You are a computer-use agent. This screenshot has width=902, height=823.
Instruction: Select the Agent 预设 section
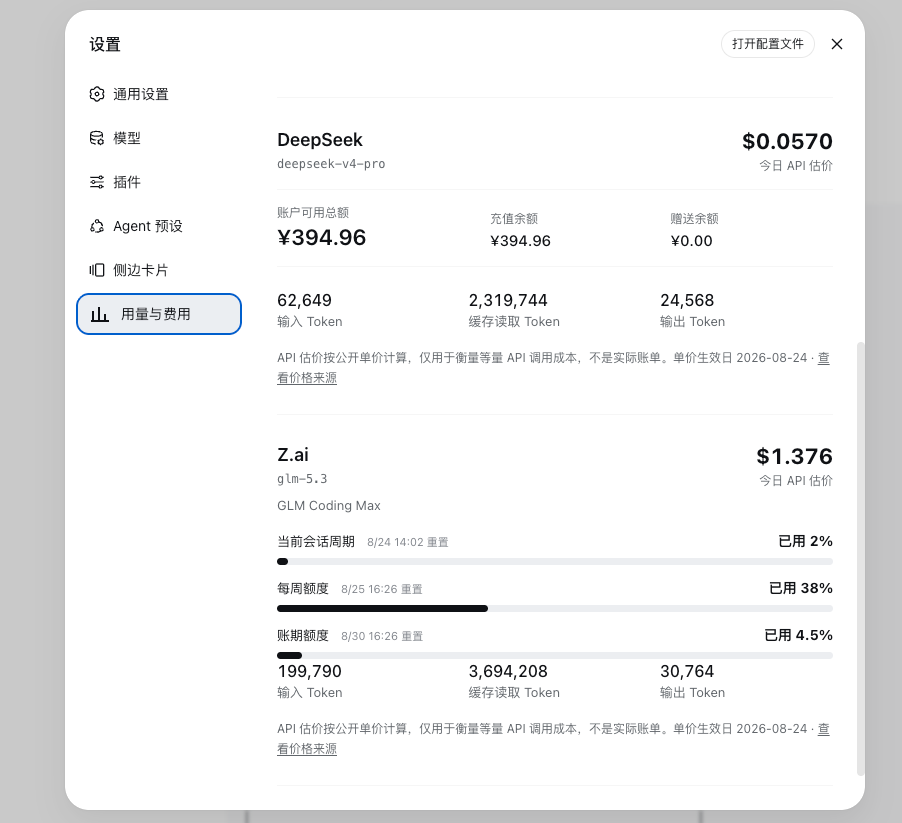tap(159, 226)
